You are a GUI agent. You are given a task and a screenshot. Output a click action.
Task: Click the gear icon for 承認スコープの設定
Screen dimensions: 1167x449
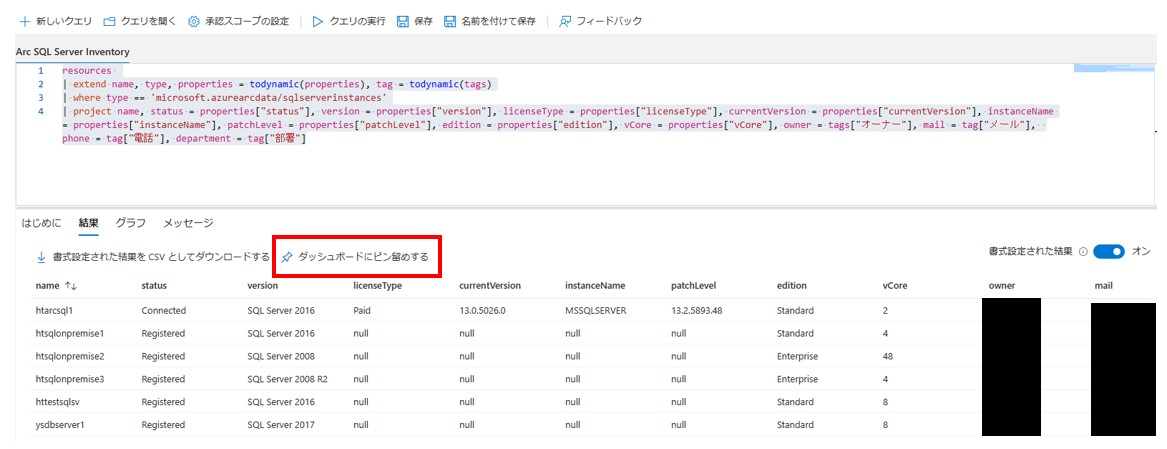click(x=194, y=22)
